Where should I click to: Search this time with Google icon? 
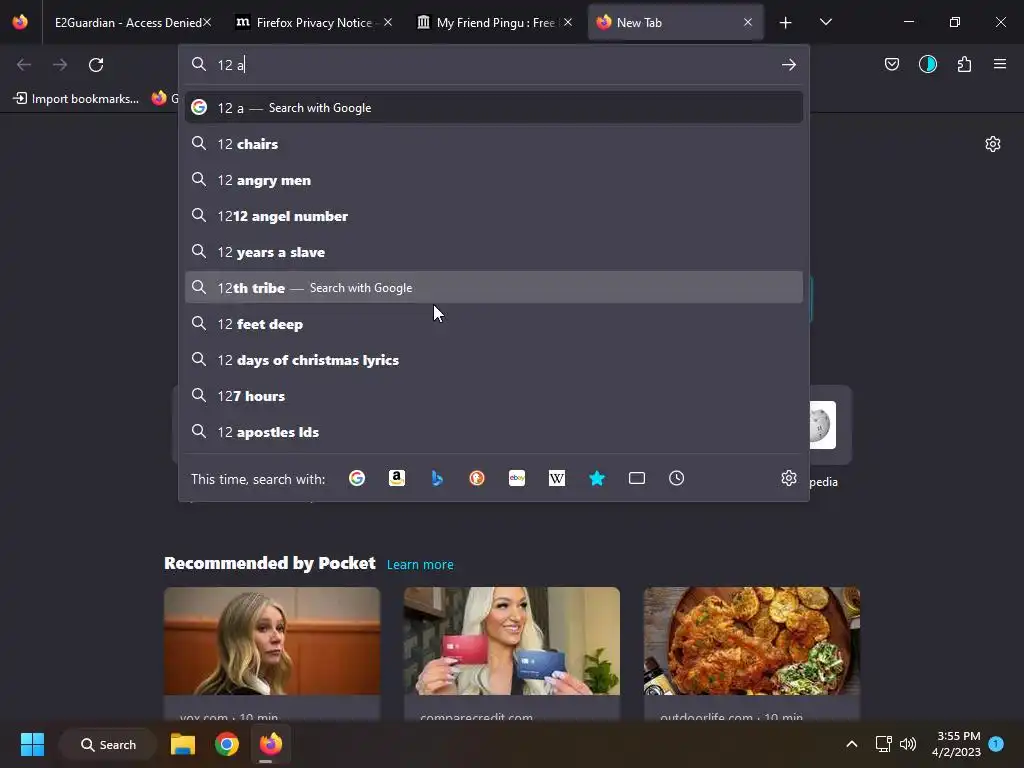[357, 478]
